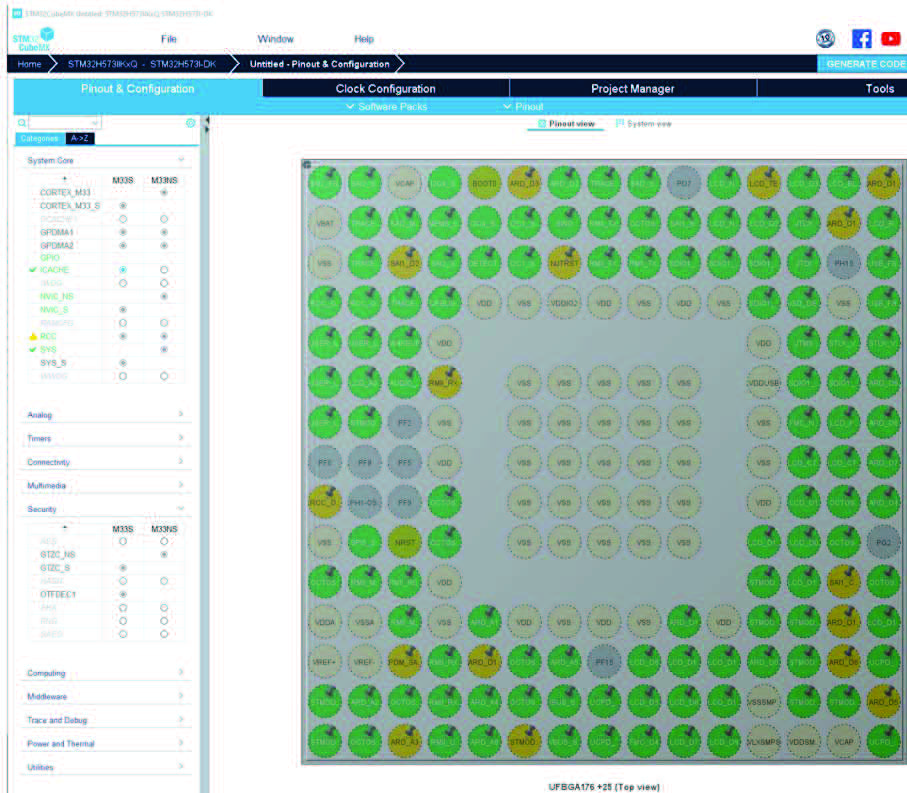Viewport: 907px width, 793px height.
Task: Select the VDDA pin on the chip
Action: point(325,622)
